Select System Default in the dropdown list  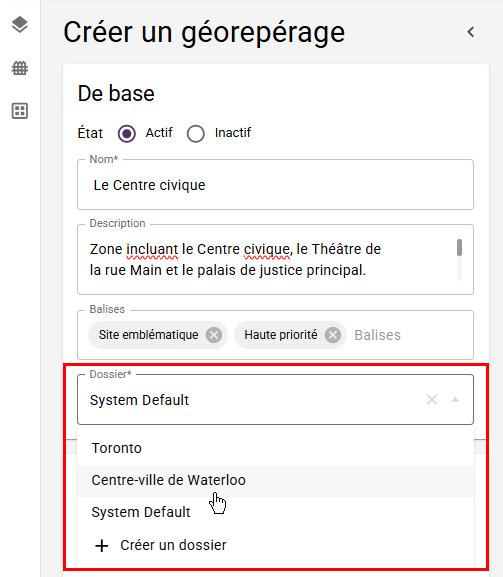point(275,512)
